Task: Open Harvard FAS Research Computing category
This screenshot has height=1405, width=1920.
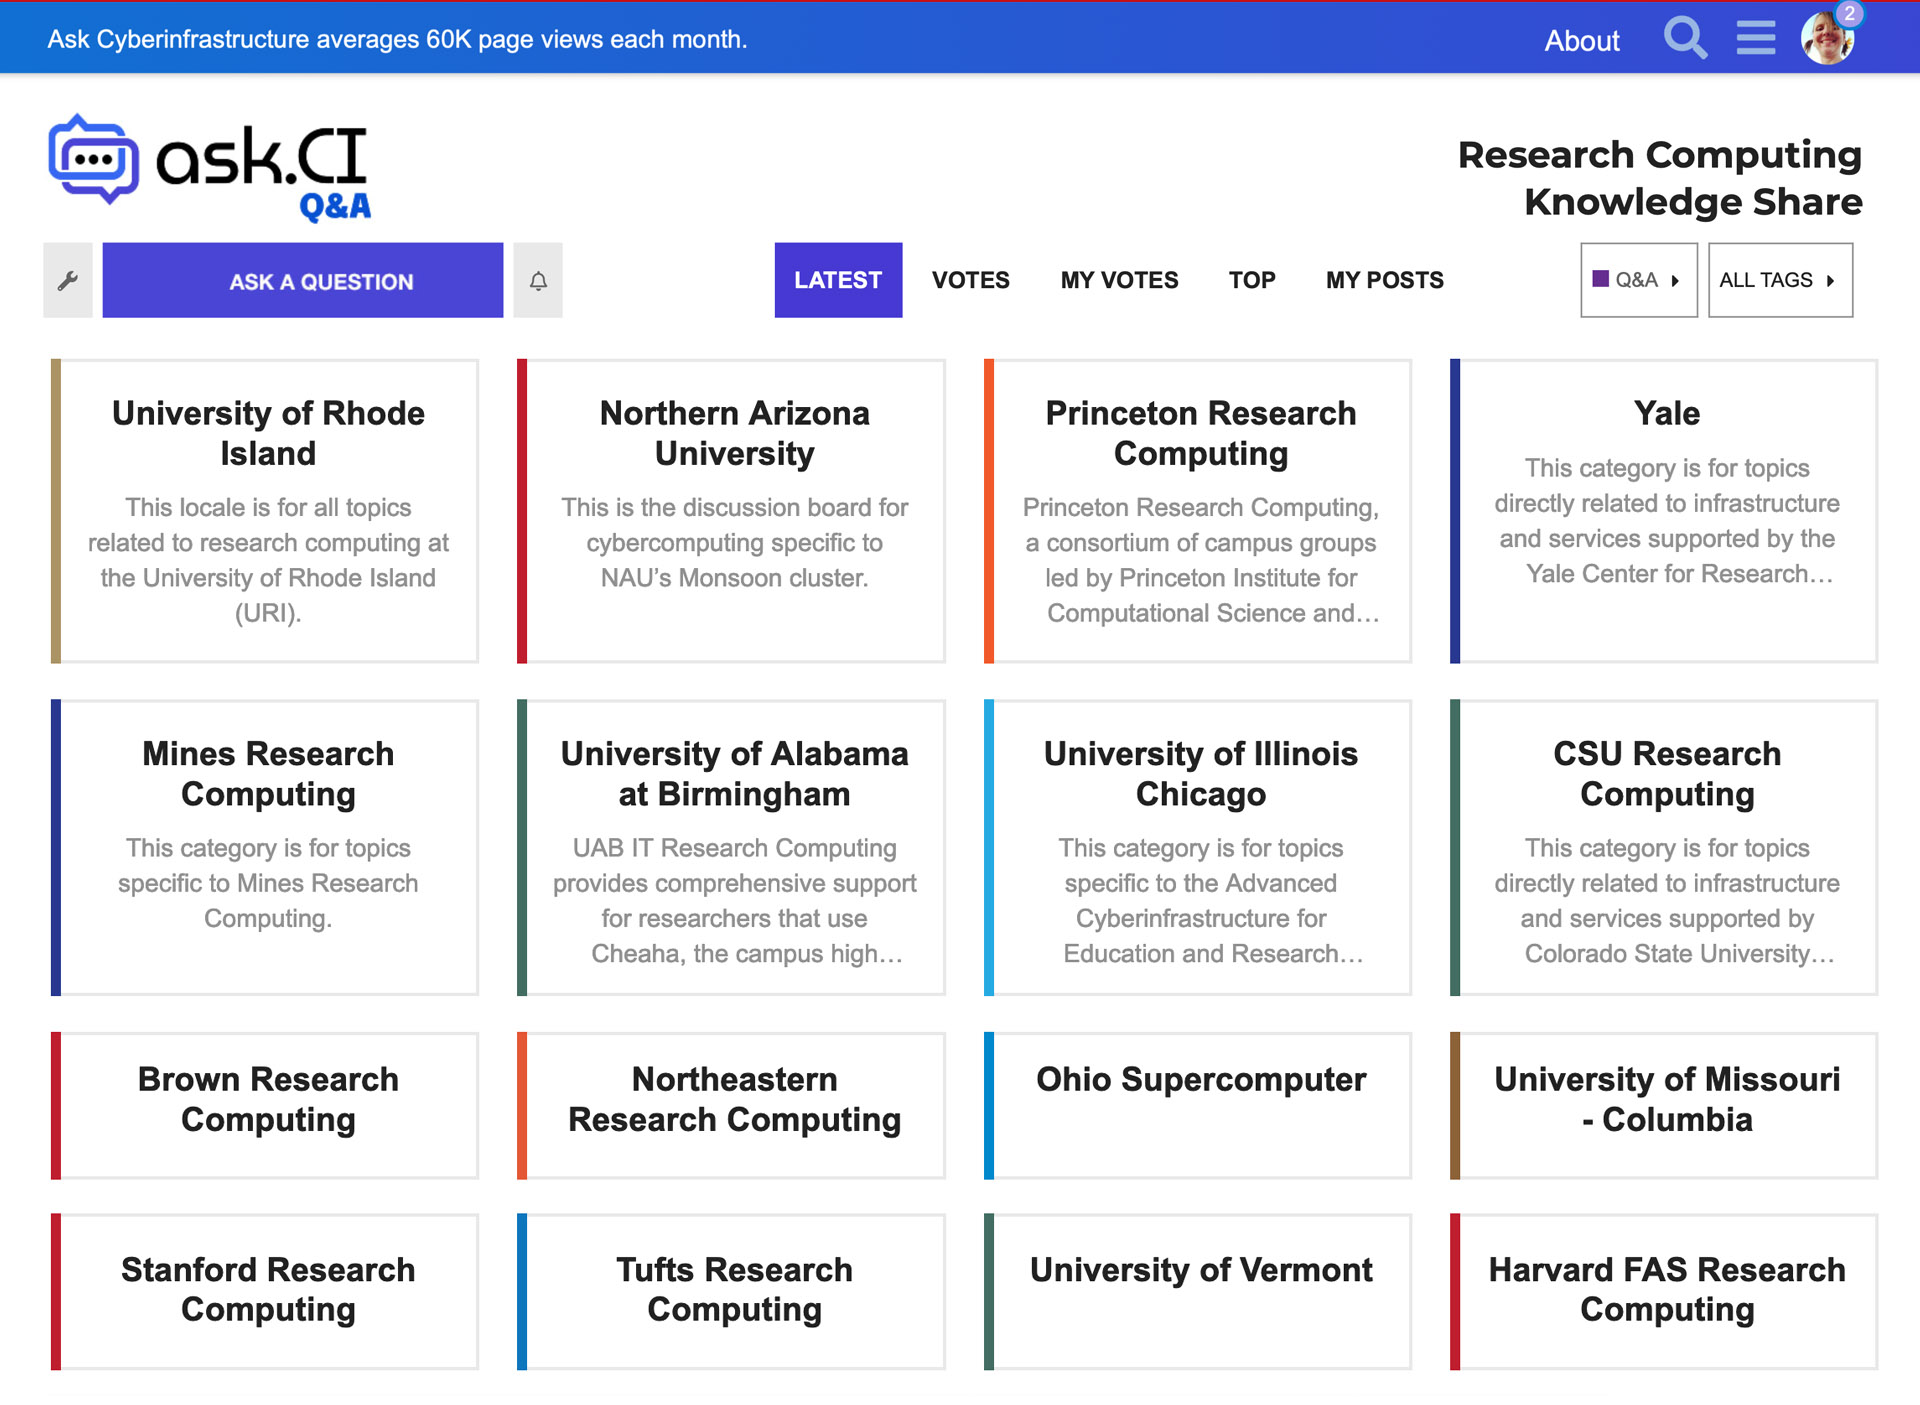Action: pyautogui.click(x=1666, y=1289)
